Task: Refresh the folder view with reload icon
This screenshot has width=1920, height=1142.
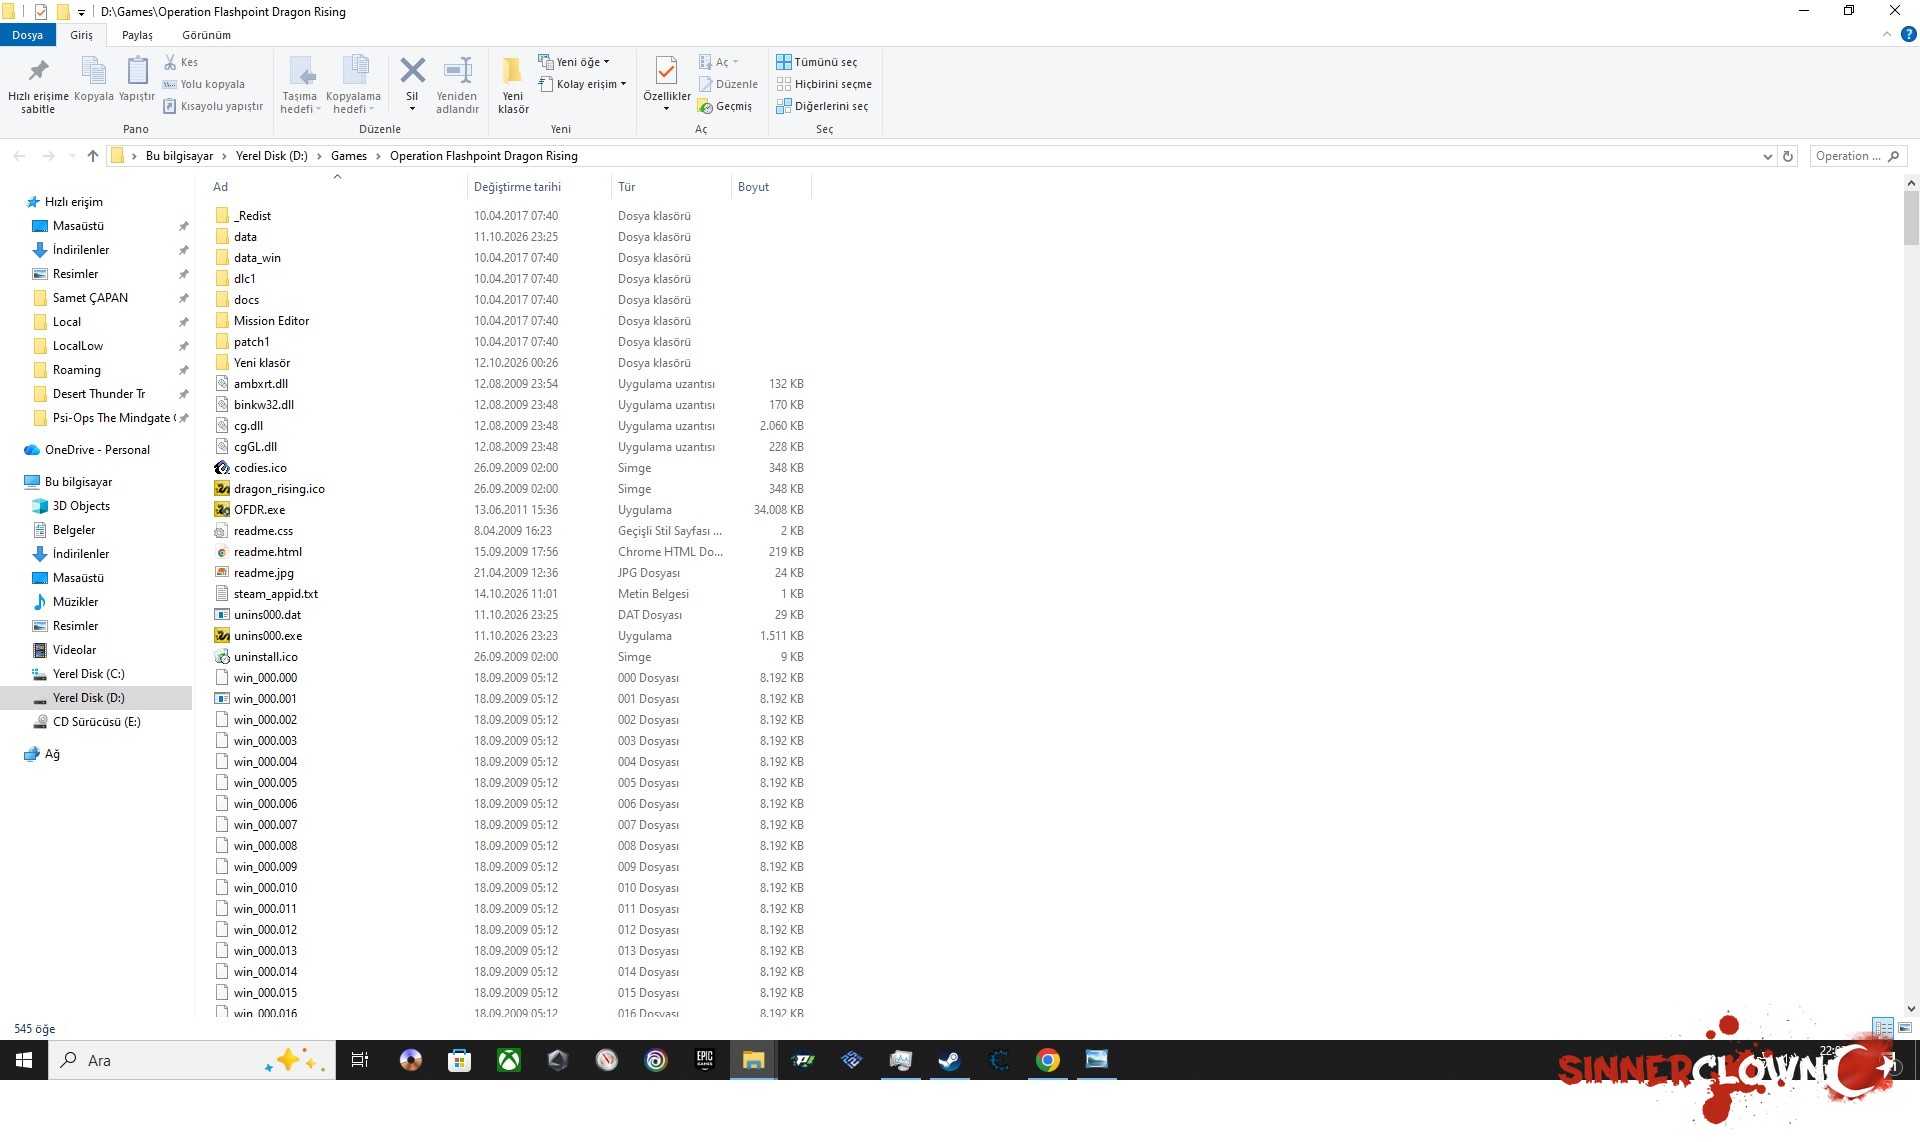Action: click(1788, 156)
